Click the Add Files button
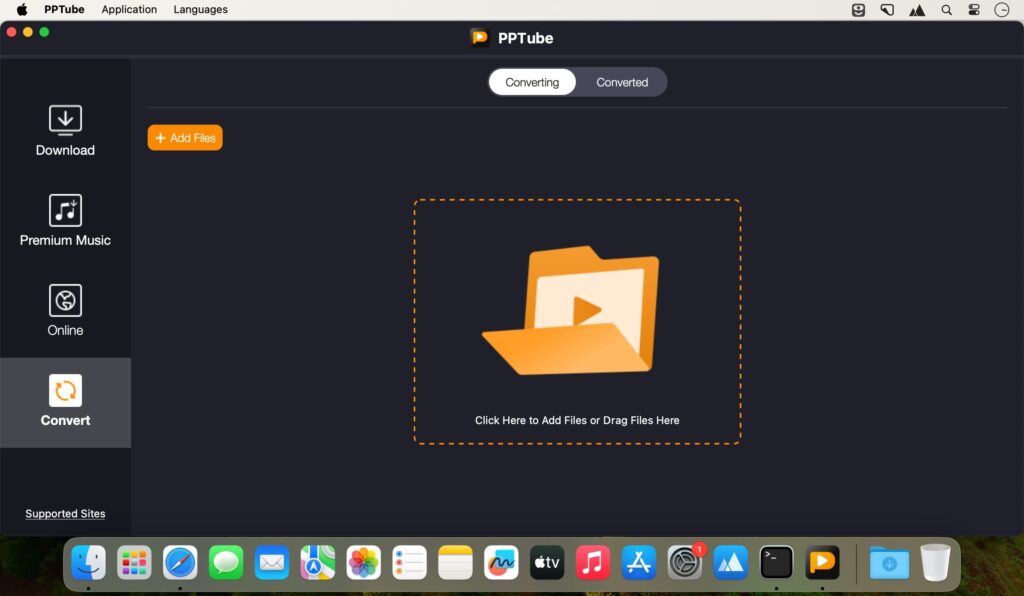The width and height of the screenshot is (1024, 596). coord(184,137)
